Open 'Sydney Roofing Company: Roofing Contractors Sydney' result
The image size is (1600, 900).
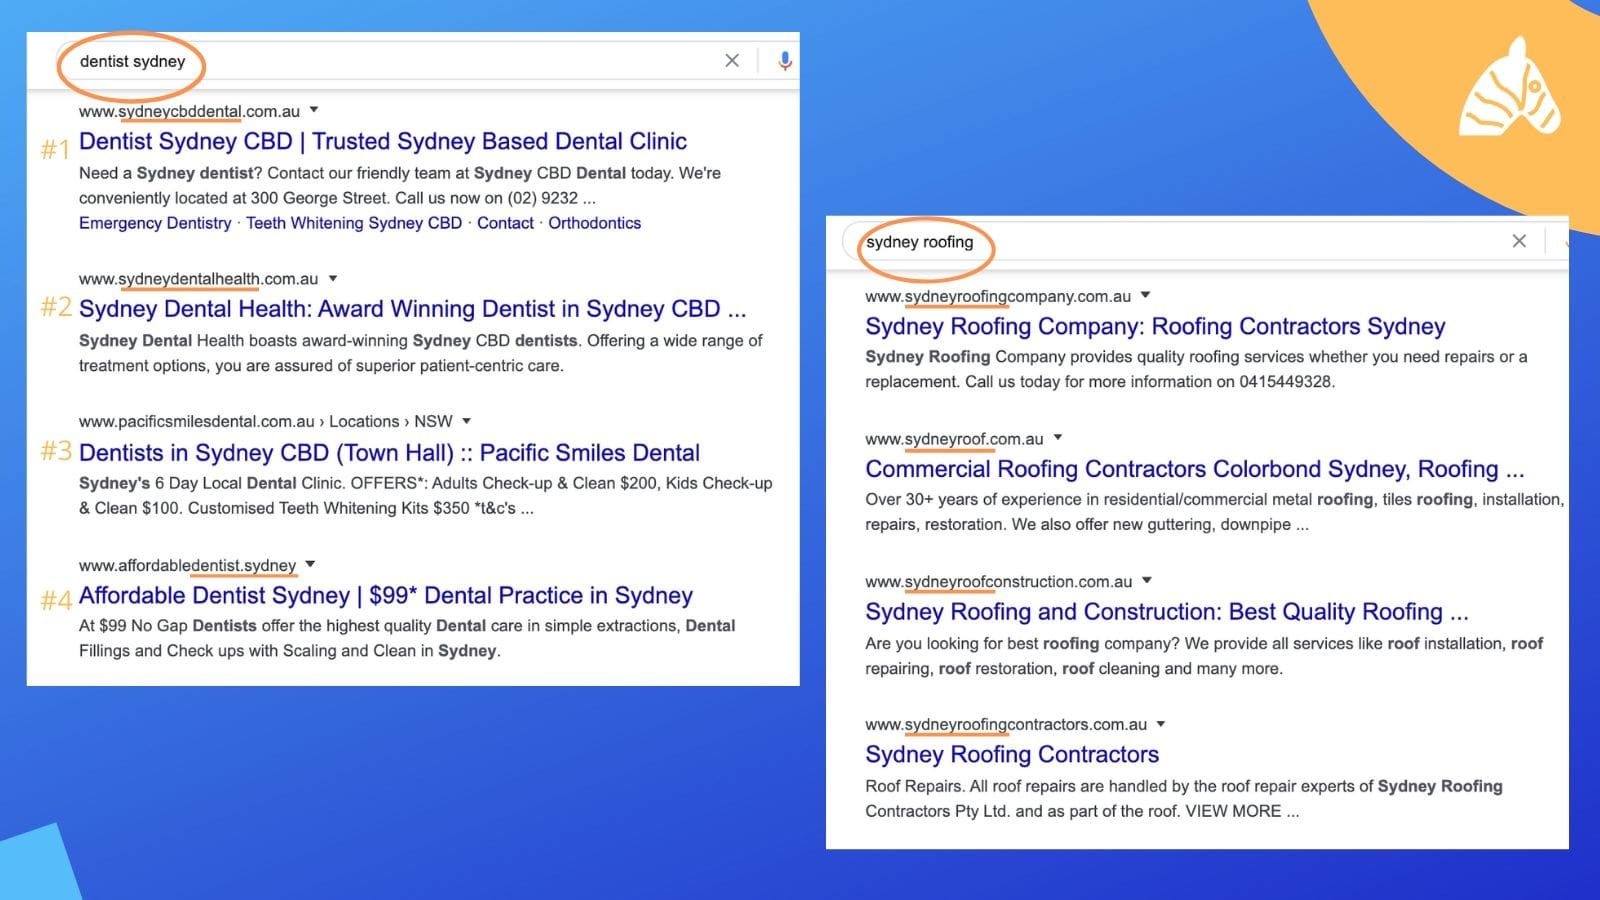pos(1155,326)
